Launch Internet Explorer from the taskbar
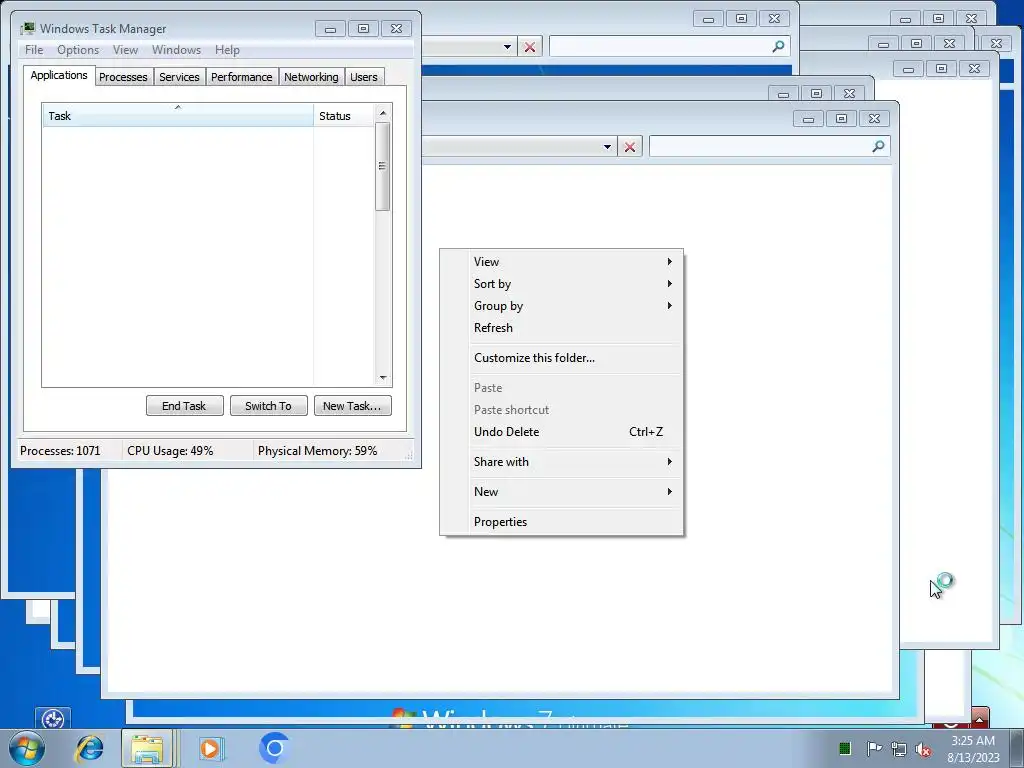This screenshot has width=1024, height=768. (89, 748)
